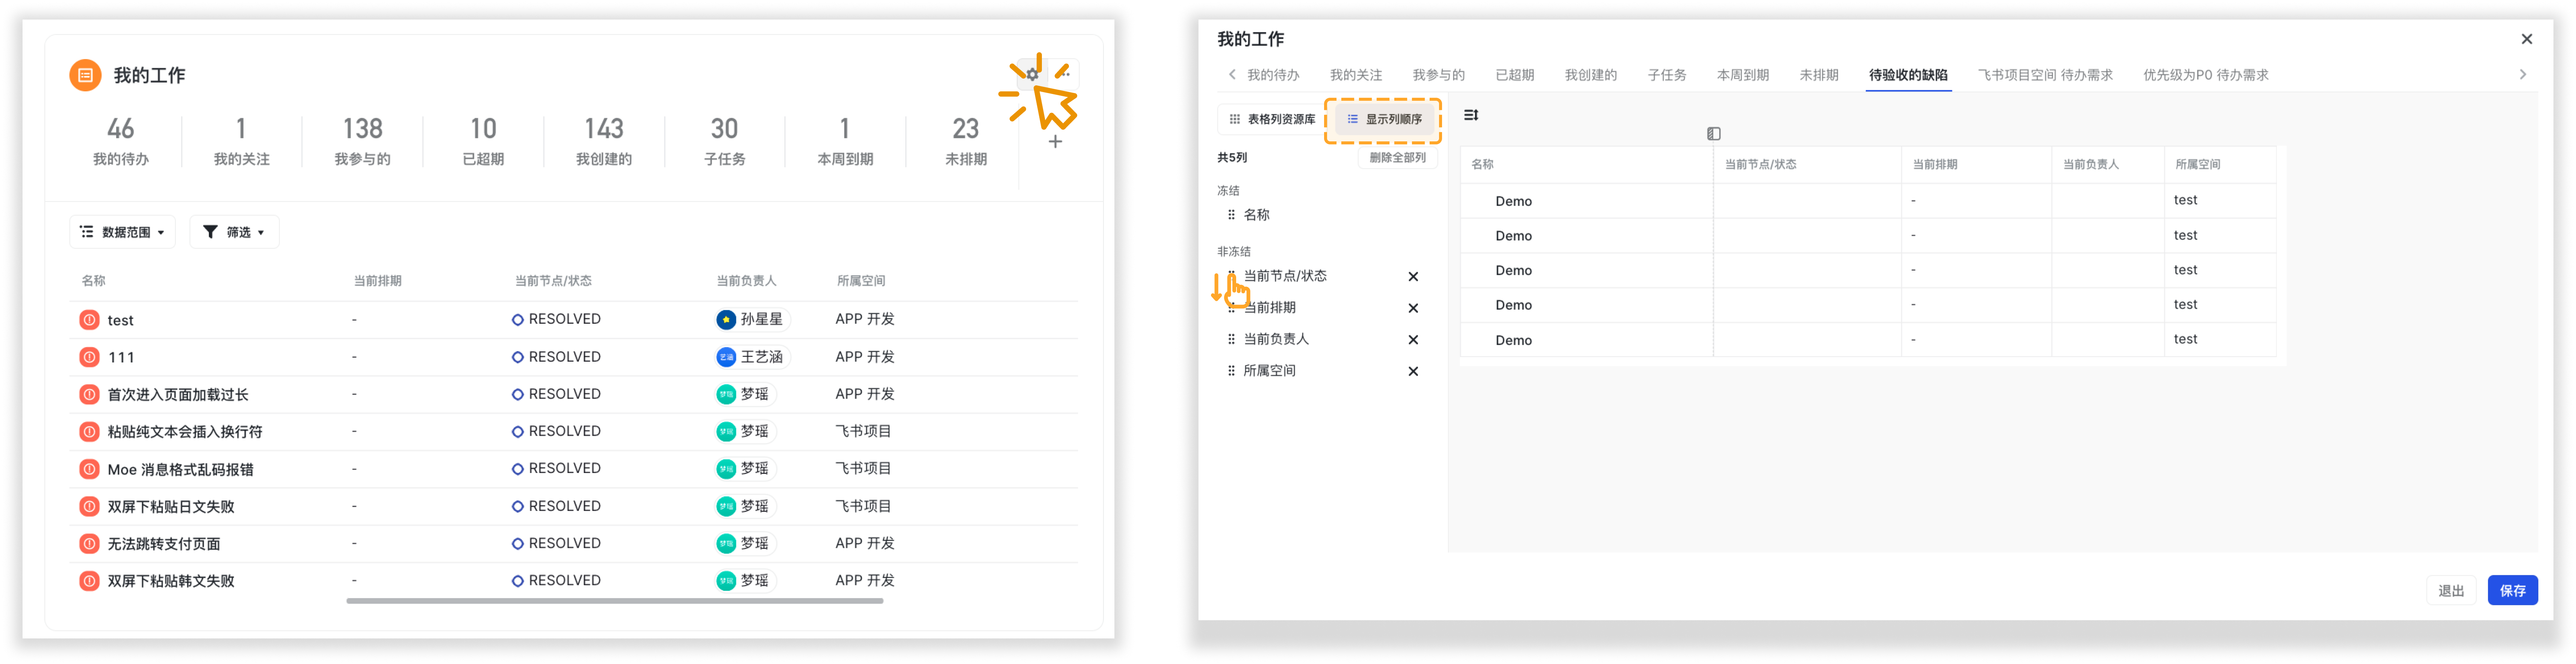The height and width of the screenshot is (664, 2576).
Task: Click the widget table's horizontal scrollbar
Action: (615, 601)
